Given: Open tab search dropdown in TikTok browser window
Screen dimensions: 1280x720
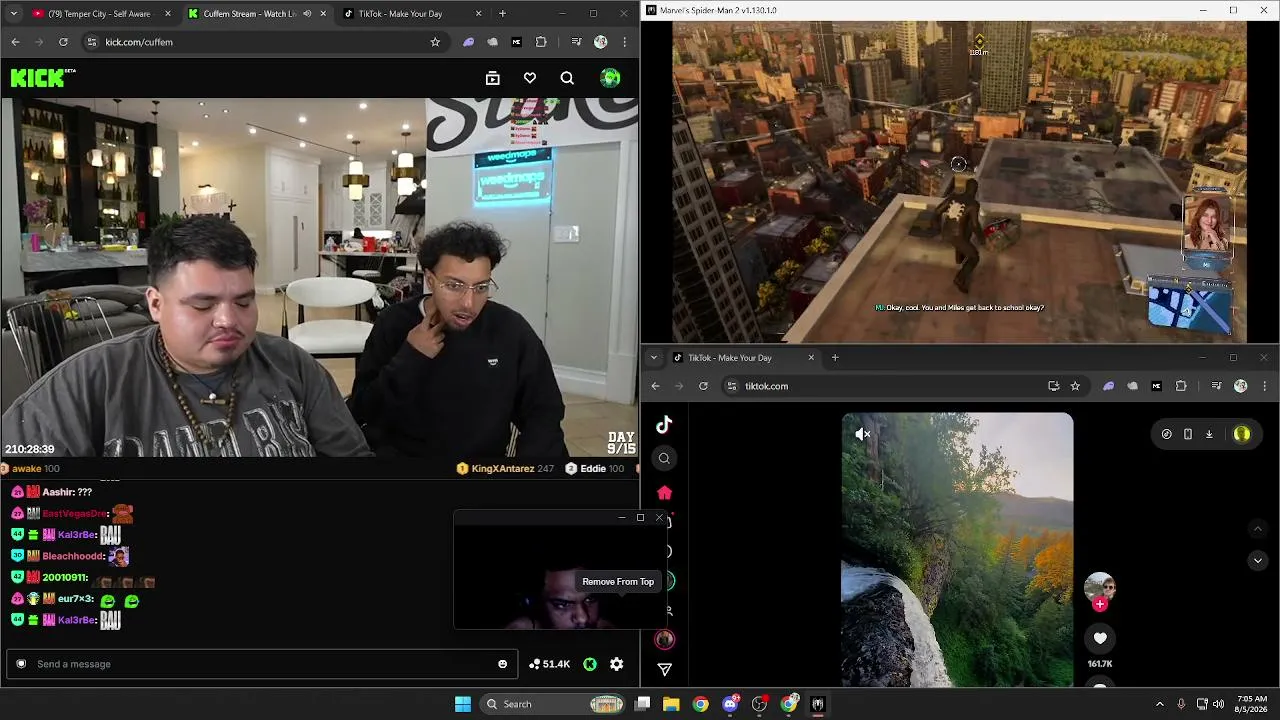Looking at the screenshot, I should (653, 358).
